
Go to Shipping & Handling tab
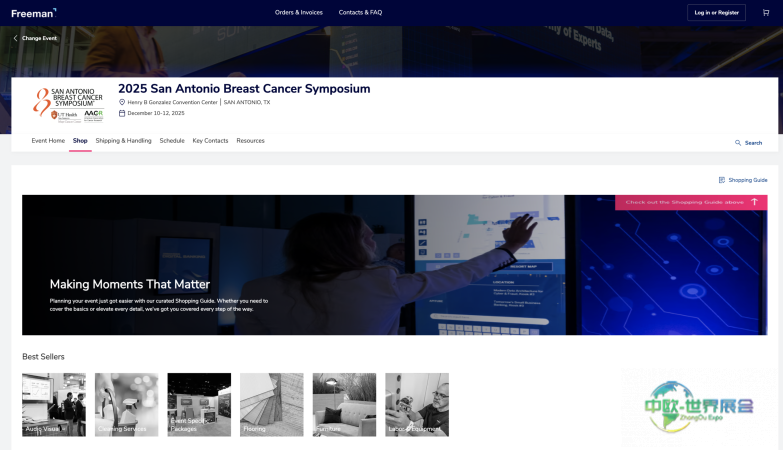(123, 141)
